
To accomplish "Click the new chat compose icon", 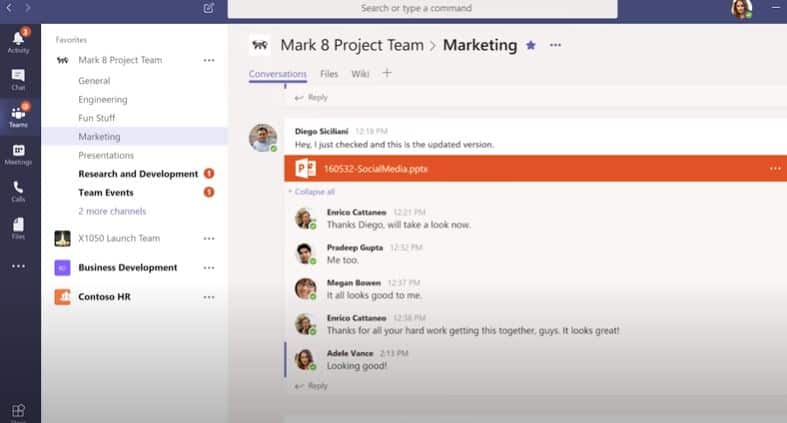I will [x=209, y=8].
